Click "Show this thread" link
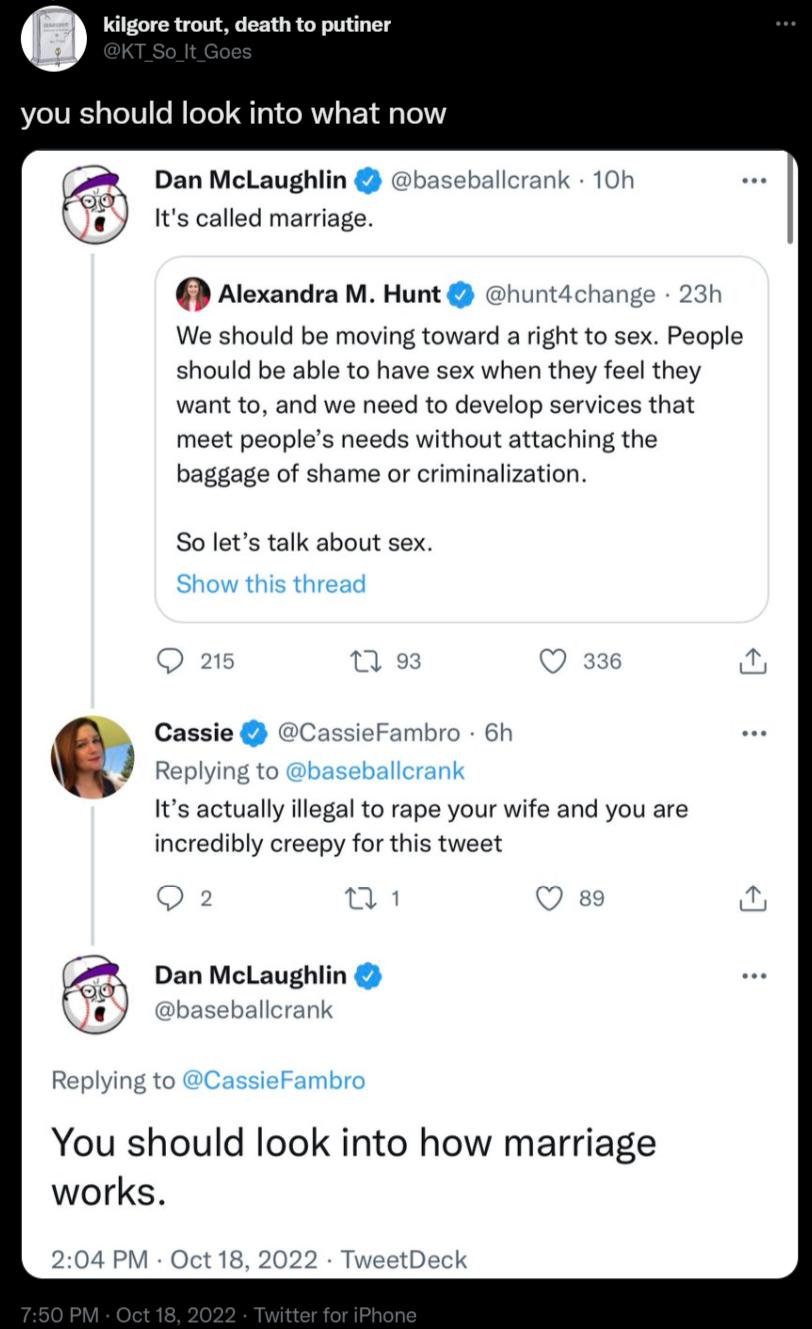This screenshot has width=812, height=1329. tap(271, 584)
